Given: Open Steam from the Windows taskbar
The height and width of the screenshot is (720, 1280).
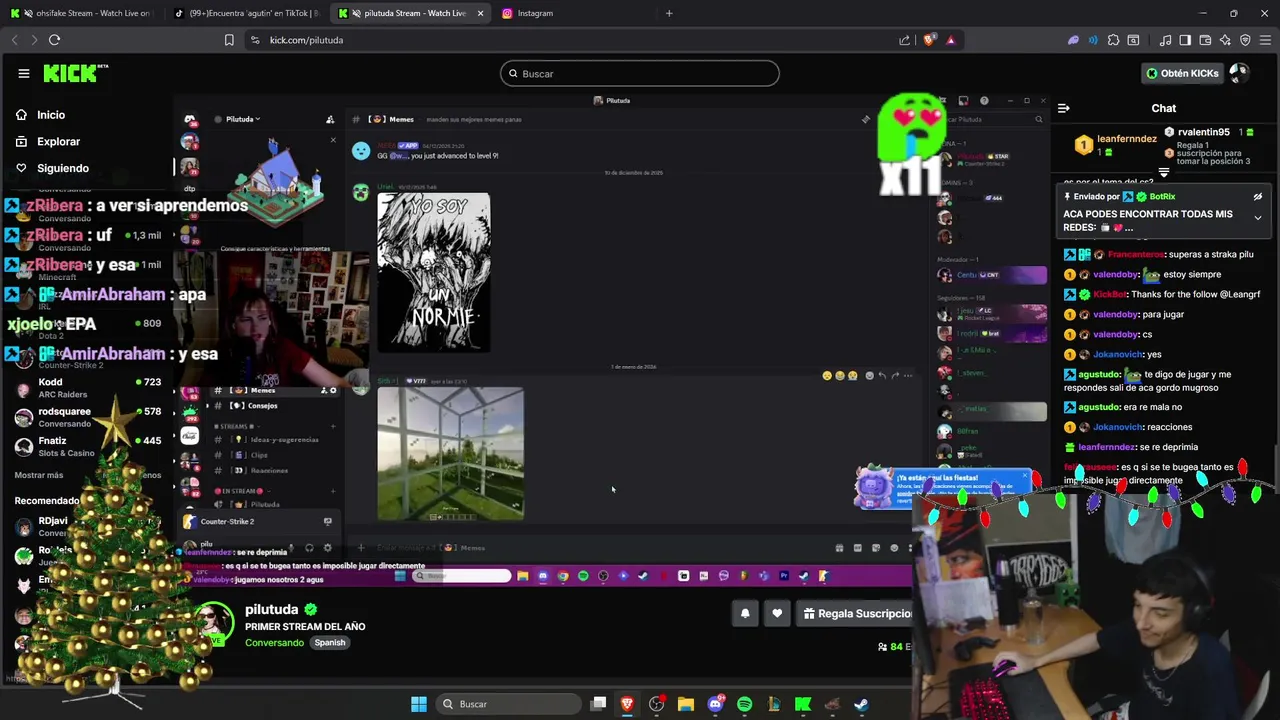Looking at the screenshot, I should click(861, 704).
